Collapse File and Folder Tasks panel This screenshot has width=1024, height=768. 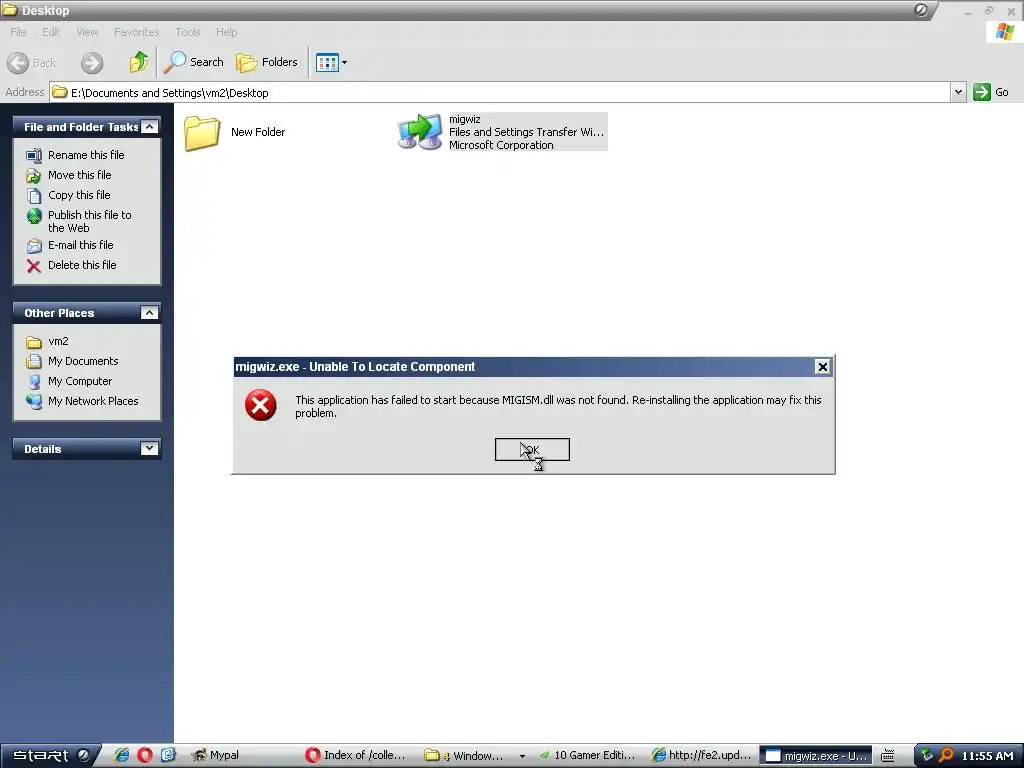pyautogui.click(x=150, y=127)
